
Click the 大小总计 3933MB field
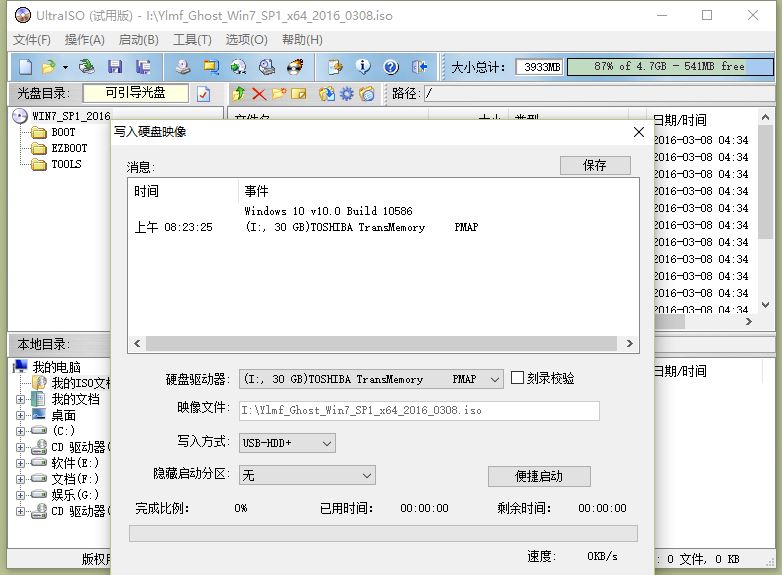tap(540, 67)
